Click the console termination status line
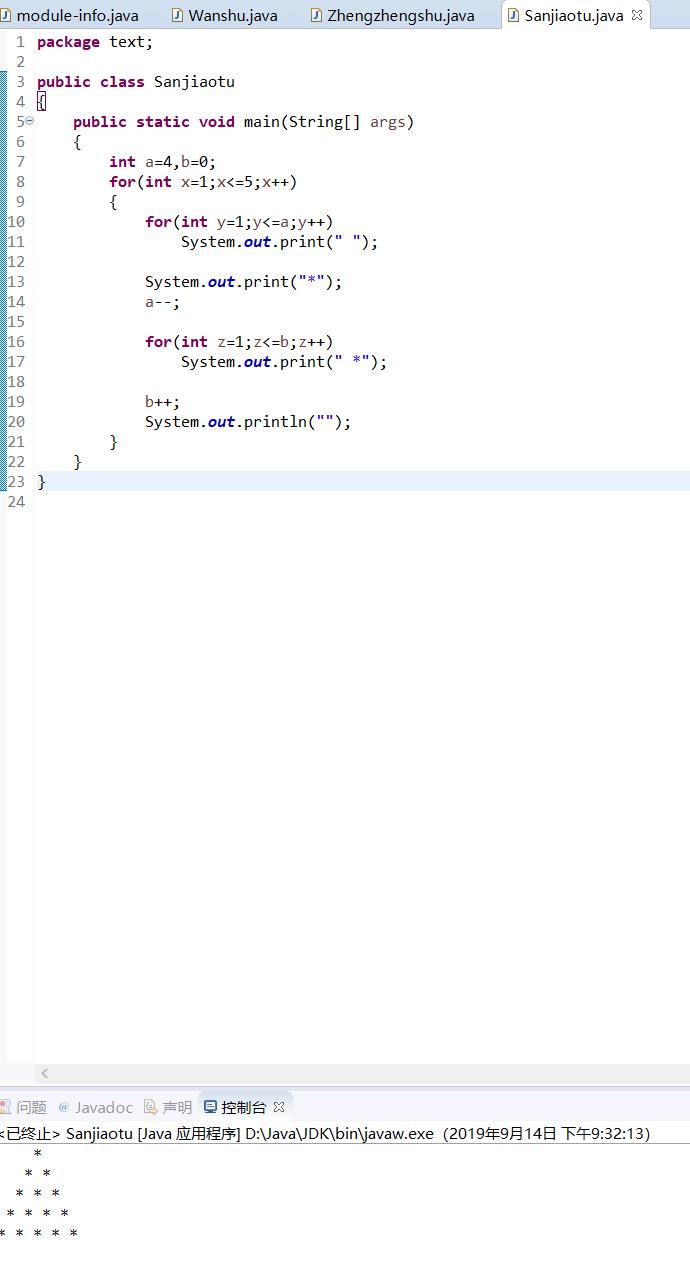The width and height of the screenshot is (690, 1277). [325, 1134]
